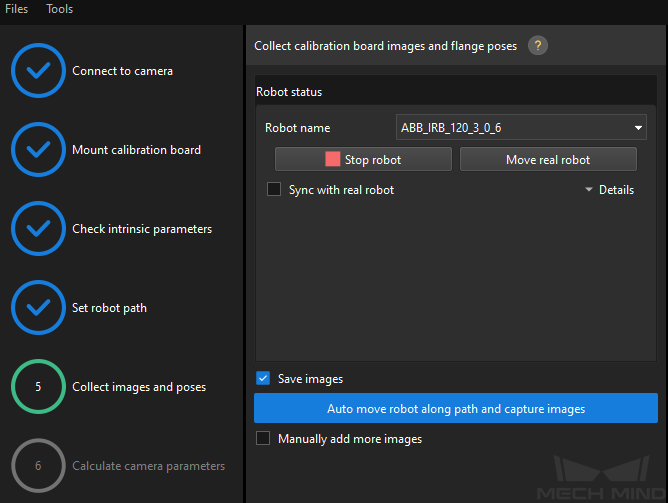Open the Tools menu
This screenshot has height=503, width=668.
click(x=59, y=9)
